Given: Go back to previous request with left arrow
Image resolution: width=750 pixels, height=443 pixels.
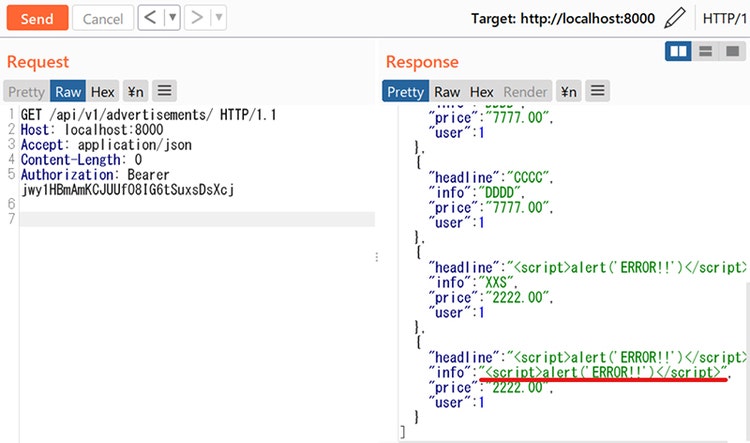Looking at the screenshot, I should click(x=150, y=18).
